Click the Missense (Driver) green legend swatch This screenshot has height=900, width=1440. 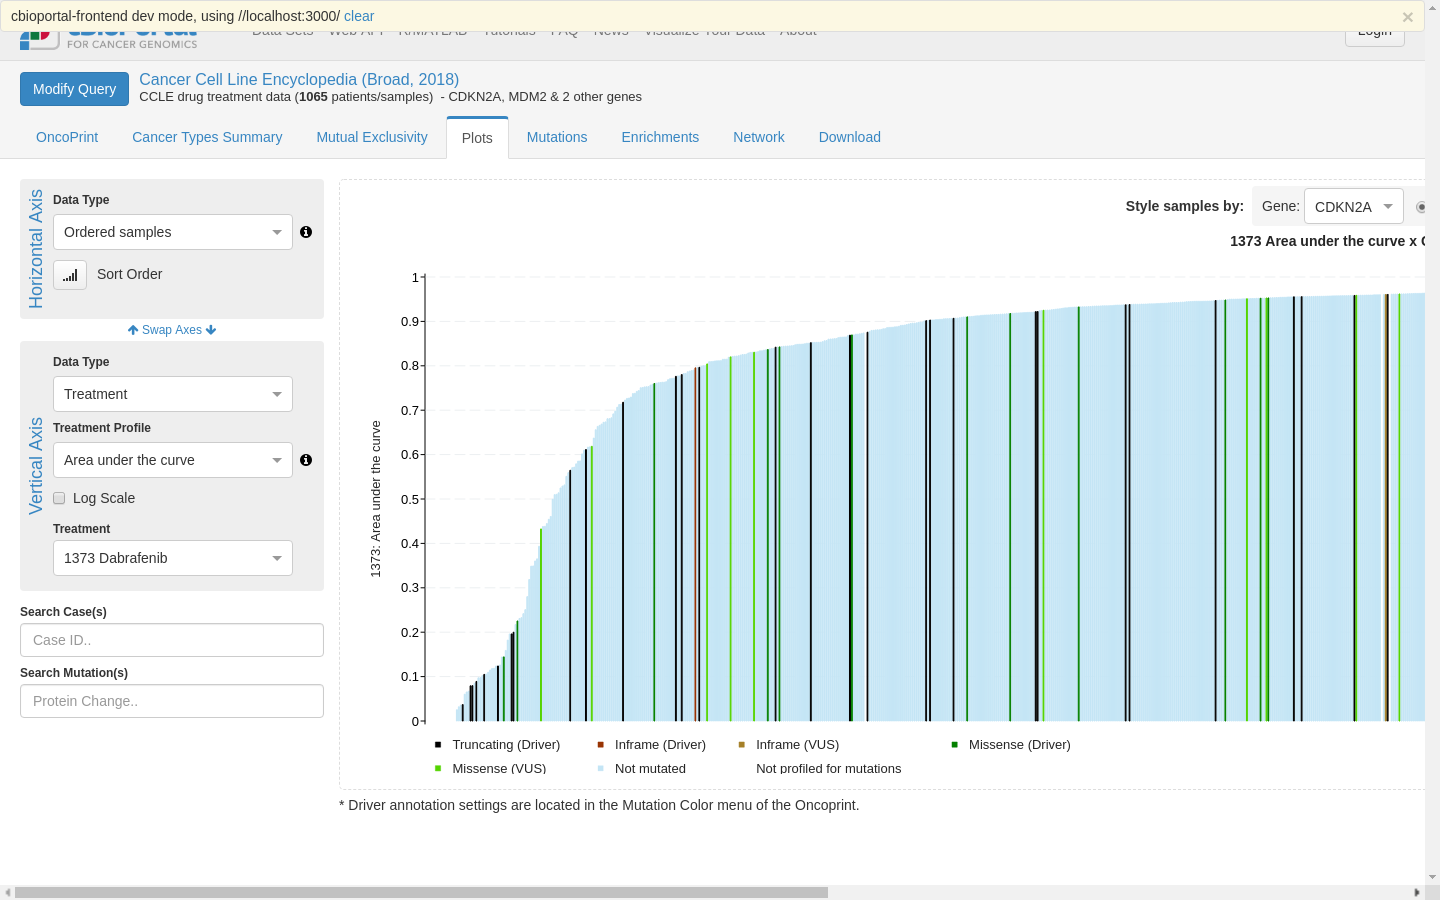click(953, 744)
